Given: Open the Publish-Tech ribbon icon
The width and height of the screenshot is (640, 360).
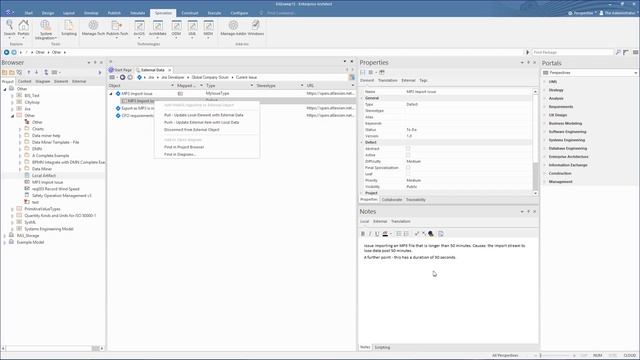Looking at the screenshot, I should 117,28.
